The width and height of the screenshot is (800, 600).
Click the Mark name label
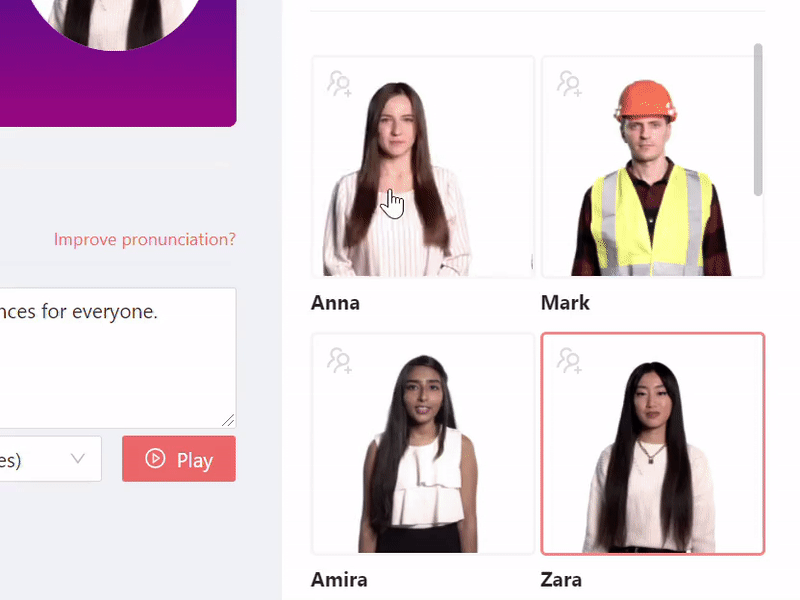click(565, 303)
